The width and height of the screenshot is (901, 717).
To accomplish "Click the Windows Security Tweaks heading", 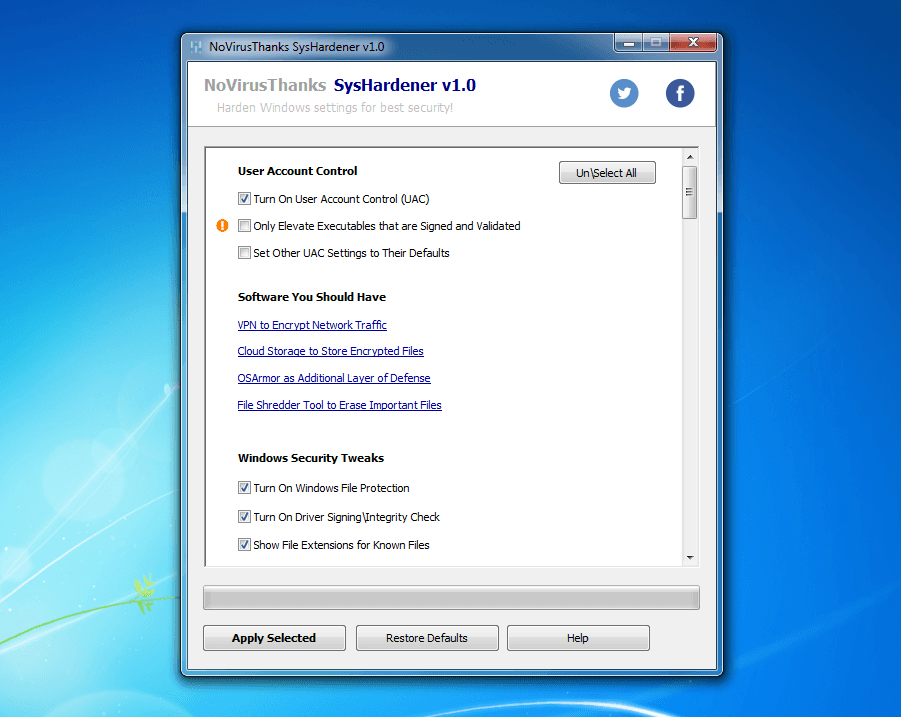I will (x=311, y=458).
